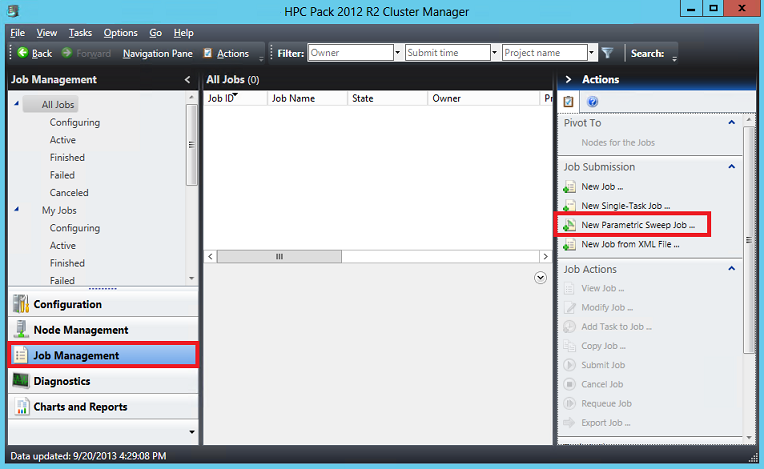This screenshot has width=764, height=469.
Task: Select Active under My Jobs
Action: click(62, 245)
